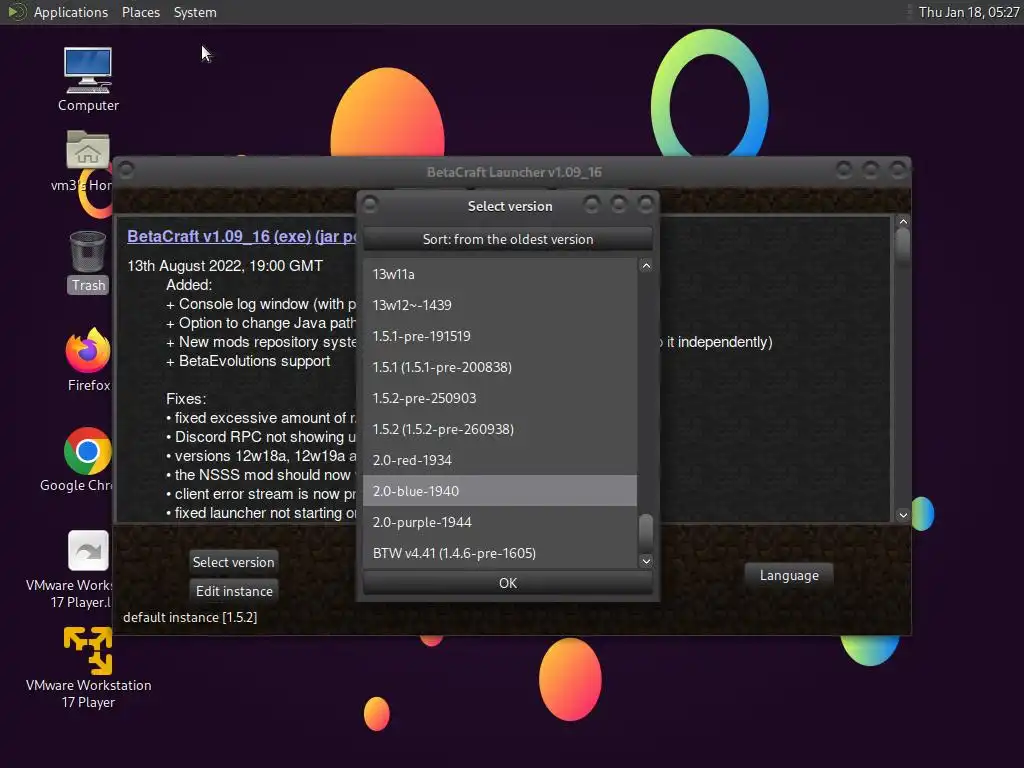Click version list scroll up arrow

[x=646, y=266]
